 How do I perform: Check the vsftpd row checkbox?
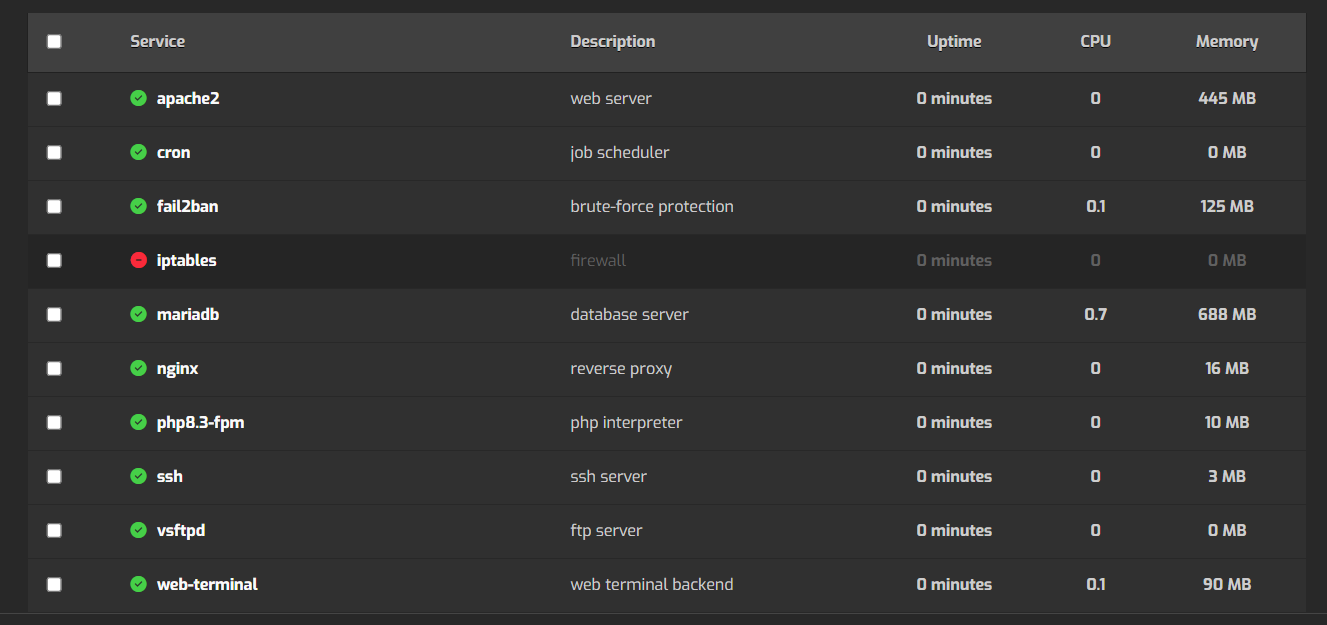click(54, 530)
